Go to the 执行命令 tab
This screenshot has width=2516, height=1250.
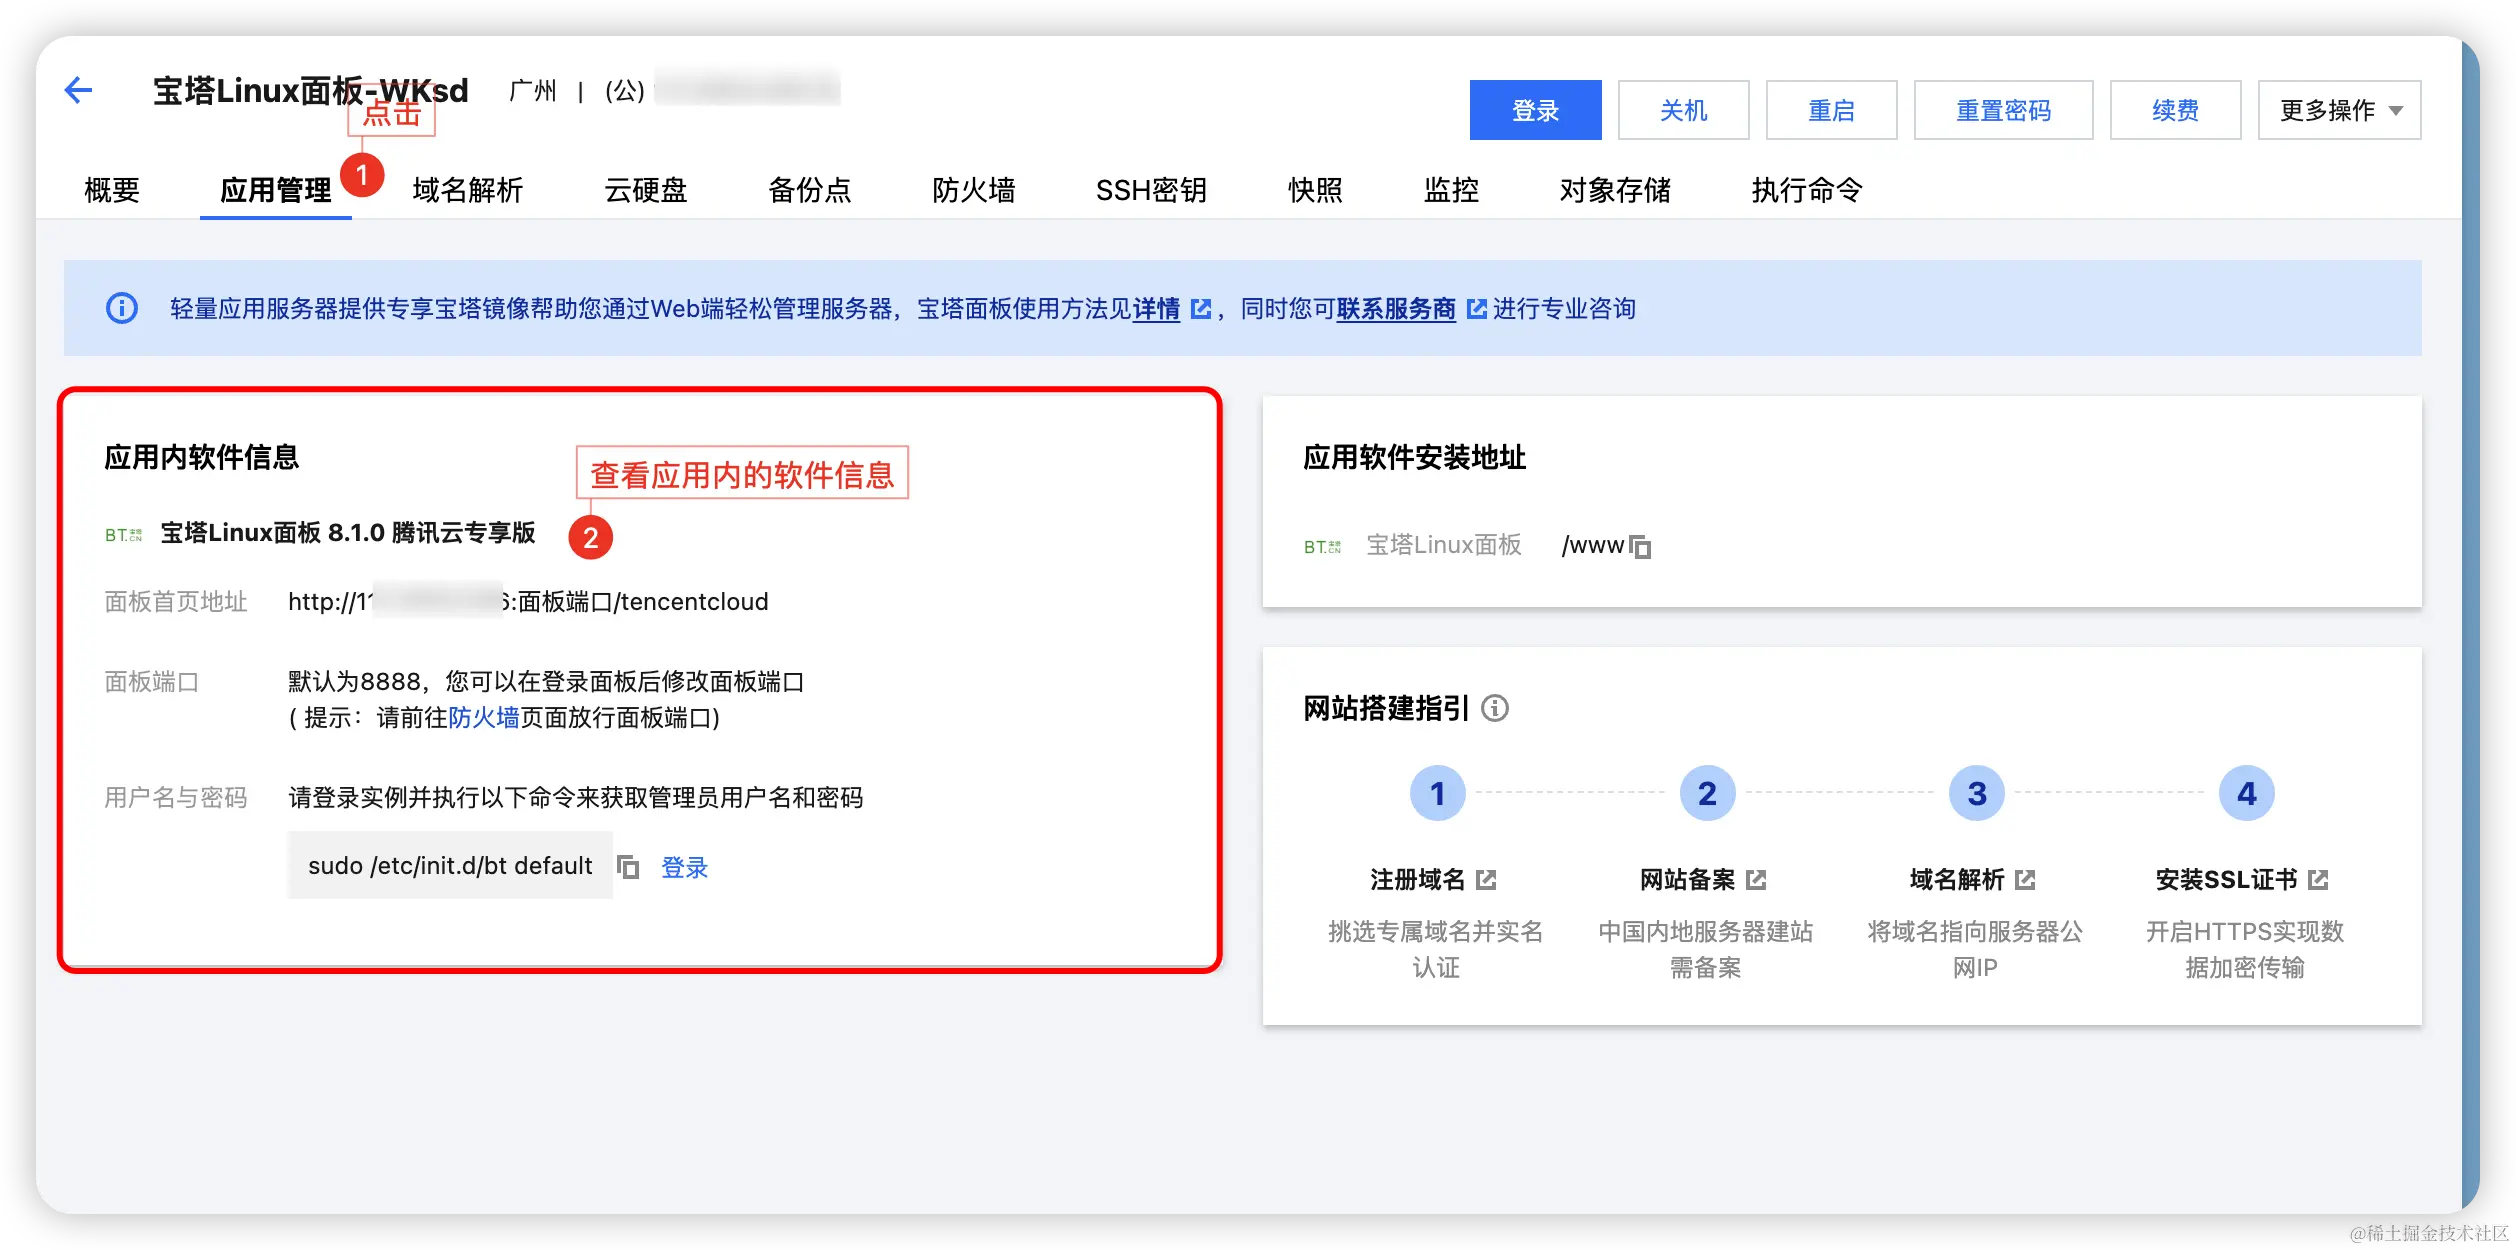click(1806, 190)
